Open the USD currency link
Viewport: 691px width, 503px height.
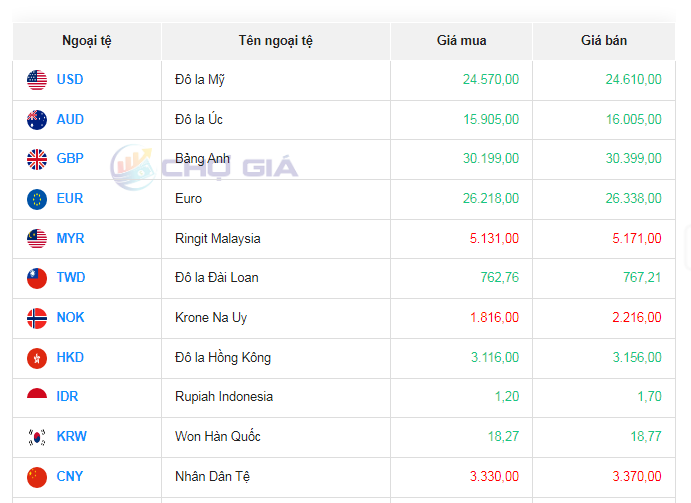(x=70, y=79)
